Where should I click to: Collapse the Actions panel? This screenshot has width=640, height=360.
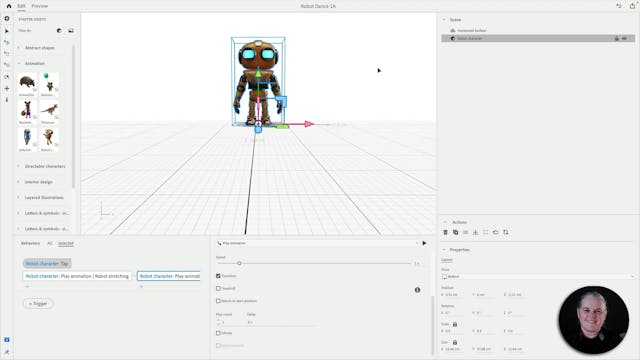[x=445, y=222]
